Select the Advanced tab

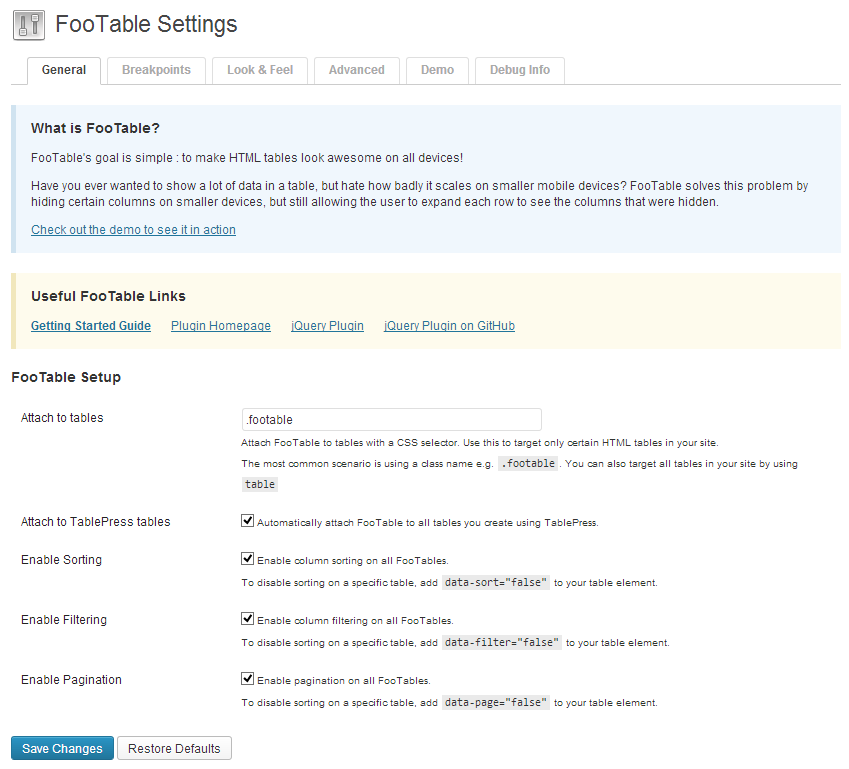pos(356,70)
